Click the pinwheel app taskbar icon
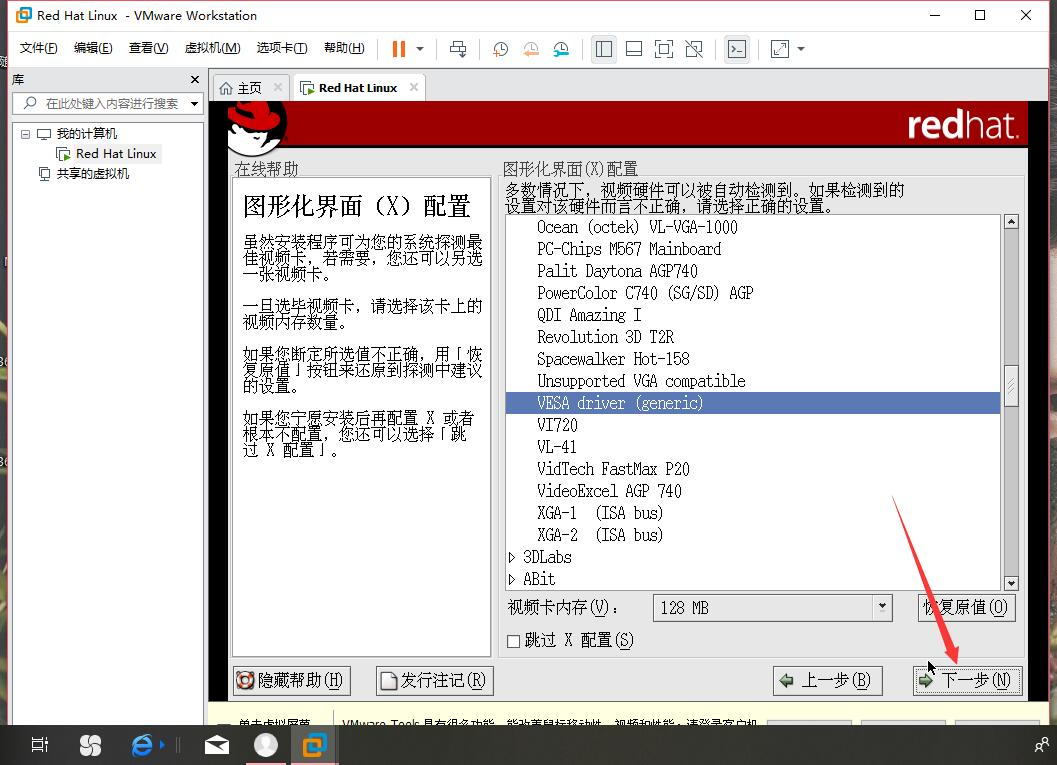 click(90, 745)
